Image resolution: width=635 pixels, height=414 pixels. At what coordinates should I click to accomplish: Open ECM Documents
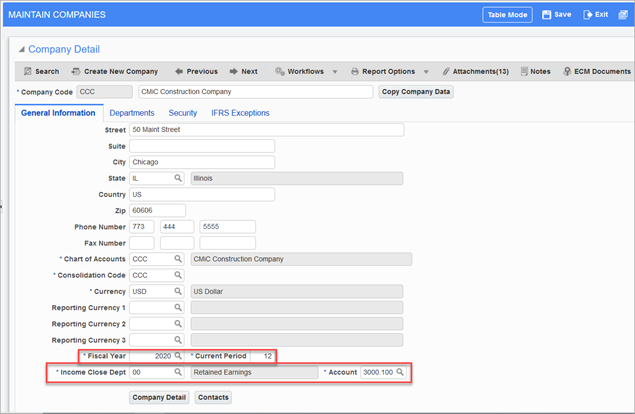click(597, 71)
